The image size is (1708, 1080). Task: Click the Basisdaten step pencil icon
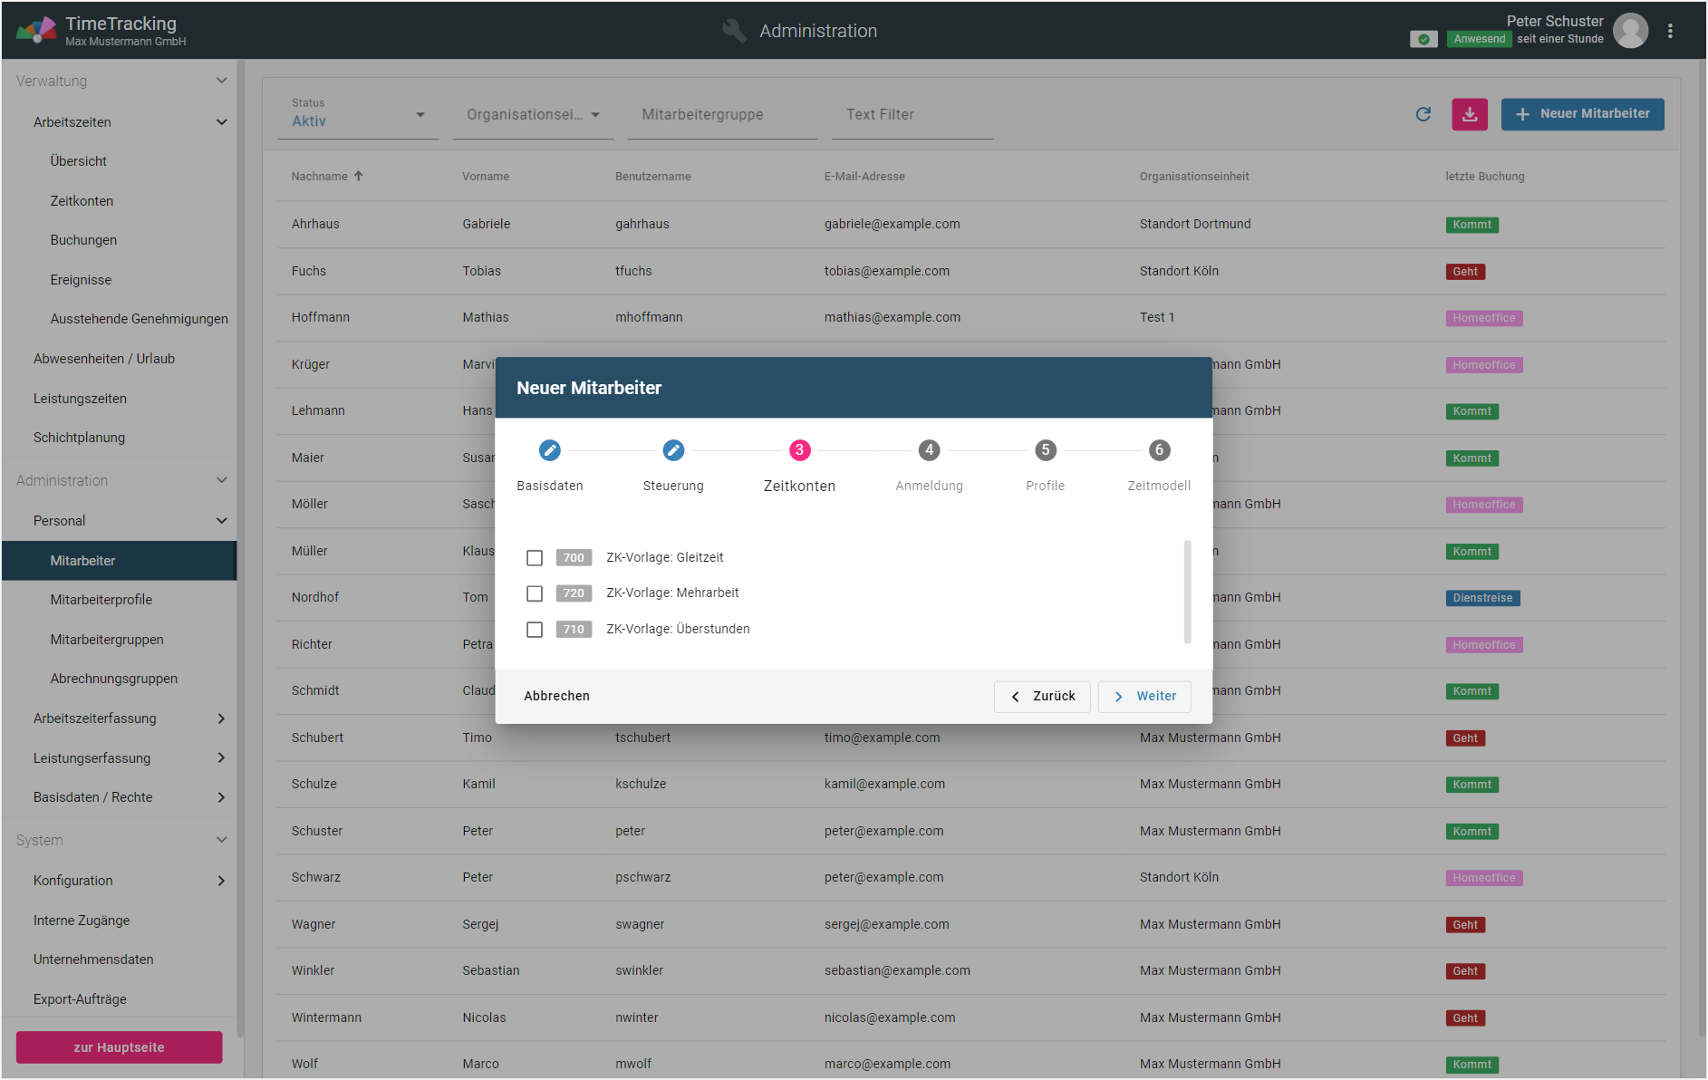tap(549, 451)
